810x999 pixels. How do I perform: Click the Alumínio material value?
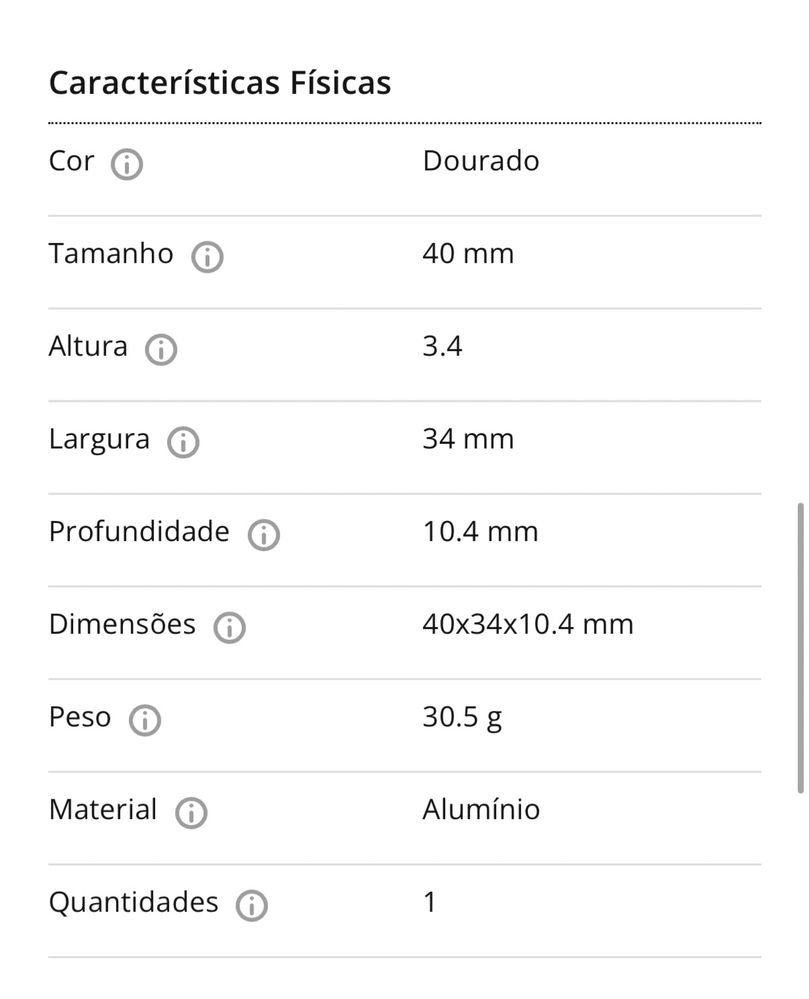(x=481, y=809)
